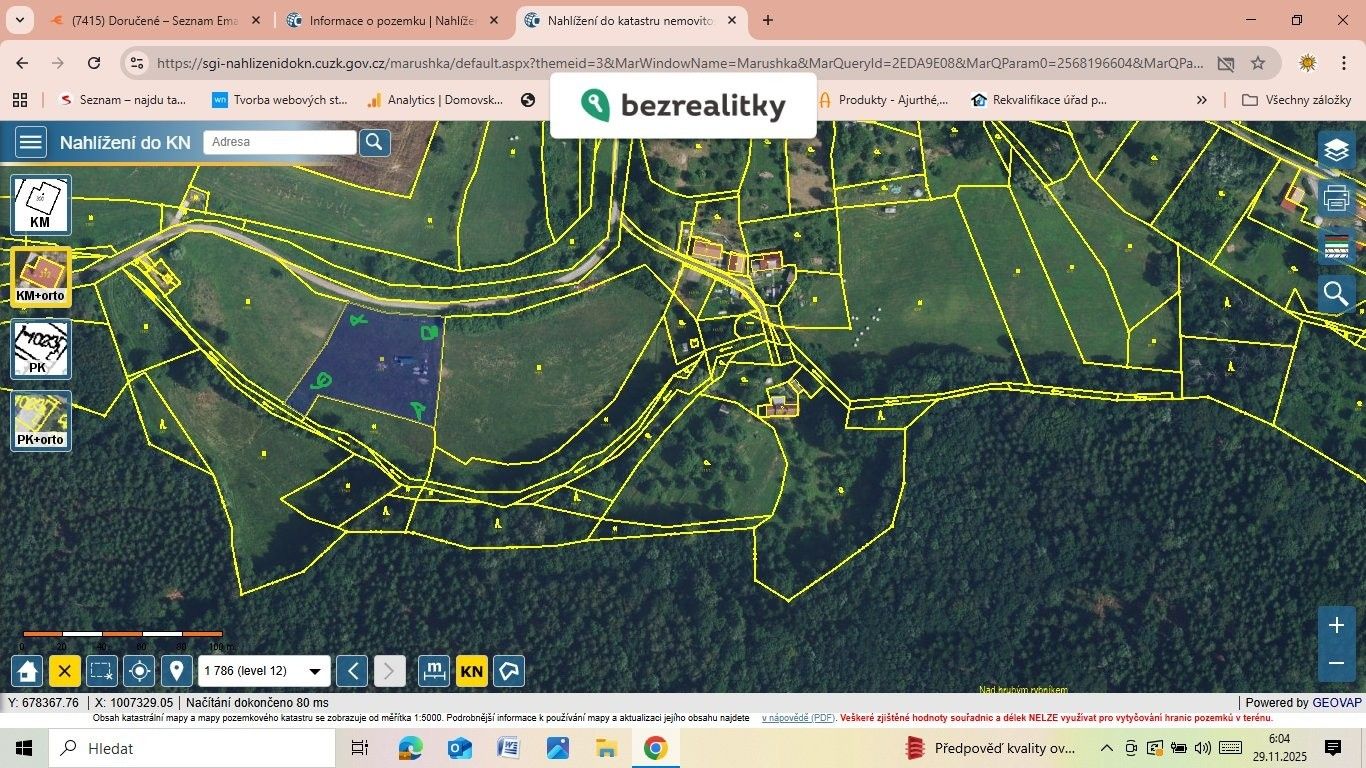1366x768 pixels.
Task: Open the zoom level dropdown
Action: pos(315,671)
